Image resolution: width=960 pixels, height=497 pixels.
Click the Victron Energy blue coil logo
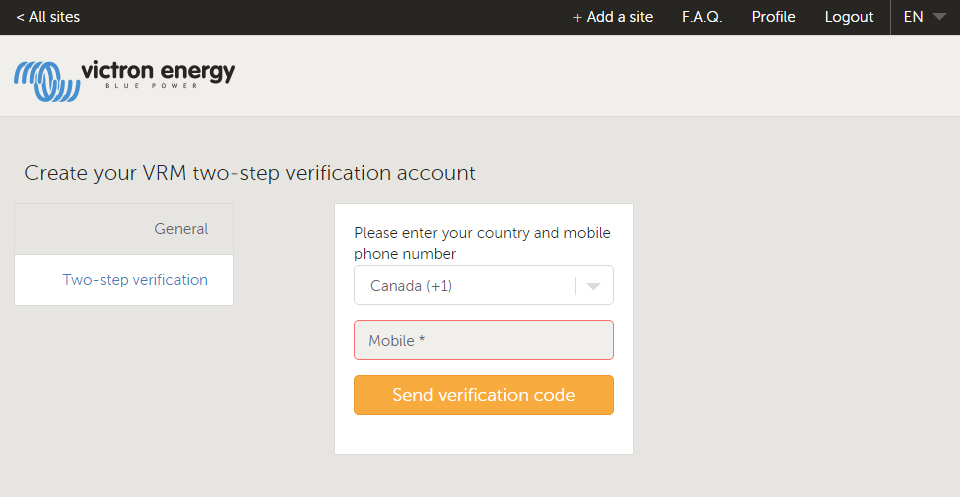tap(45, 80)
